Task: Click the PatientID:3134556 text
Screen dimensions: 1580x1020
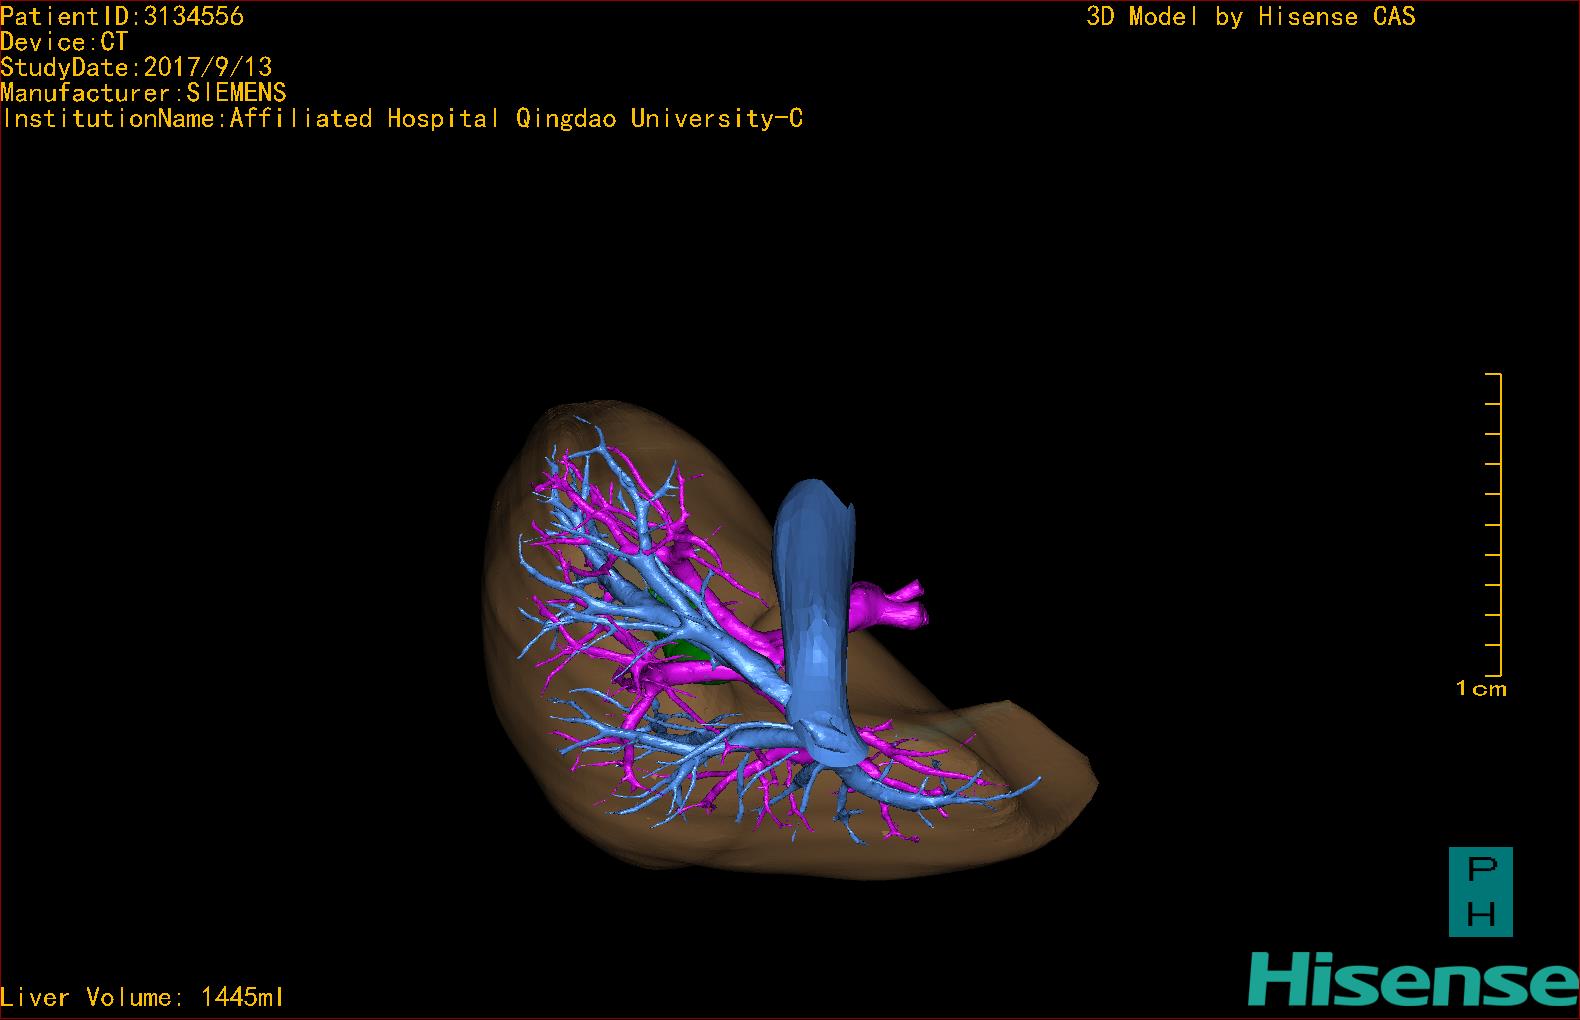Action: [x=122, y=16]
